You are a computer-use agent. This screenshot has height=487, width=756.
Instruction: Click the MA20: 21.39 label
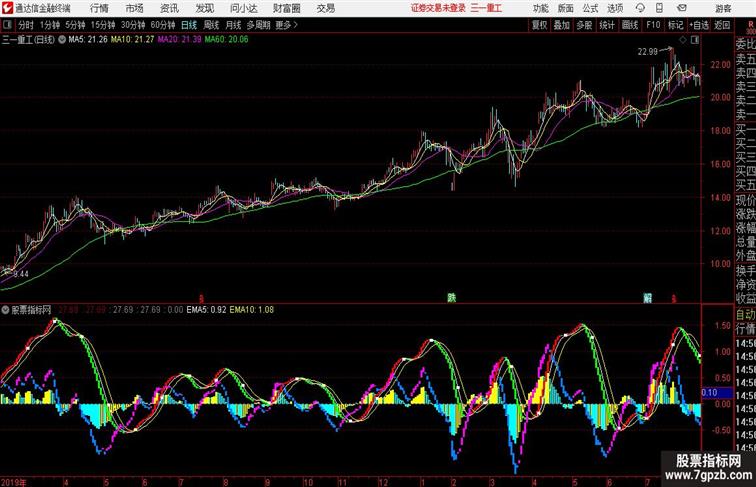pos(179,40)
